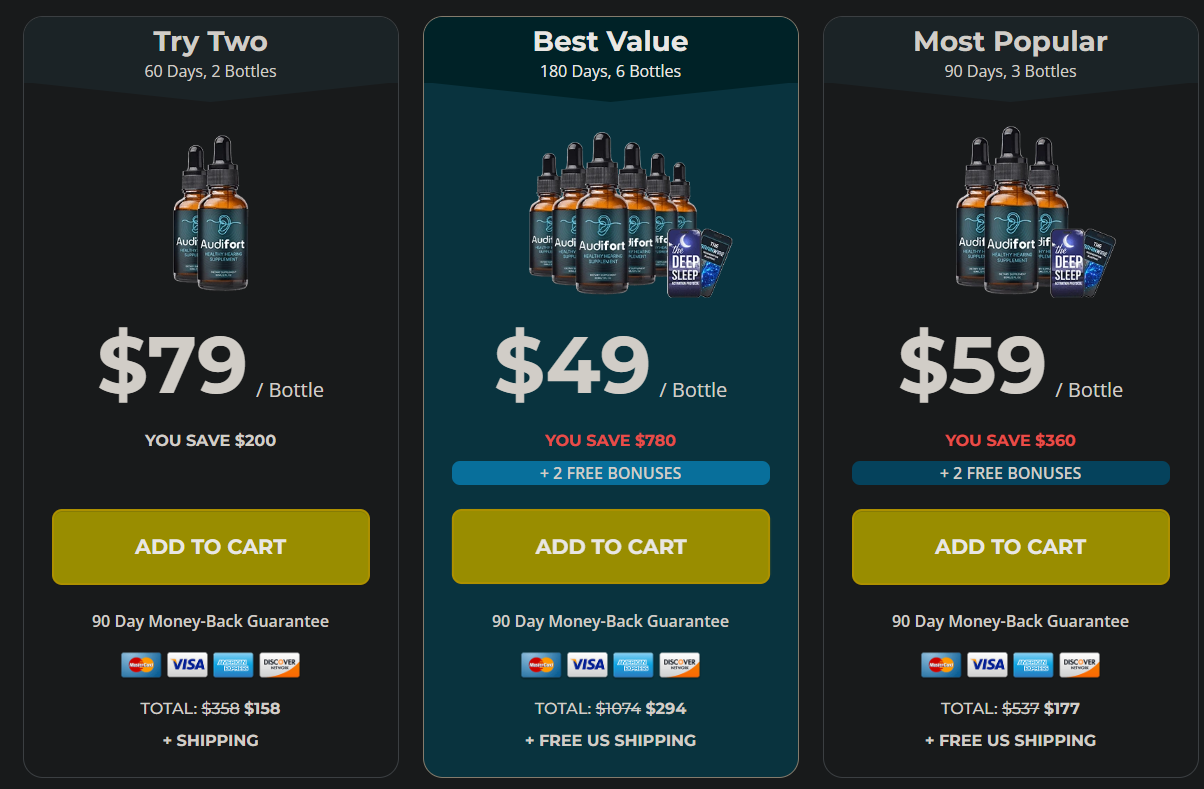Click the Discover icon in Best Value card
Image resolution: width=1204 pixels, height=789 pixels.
point(679,665)
